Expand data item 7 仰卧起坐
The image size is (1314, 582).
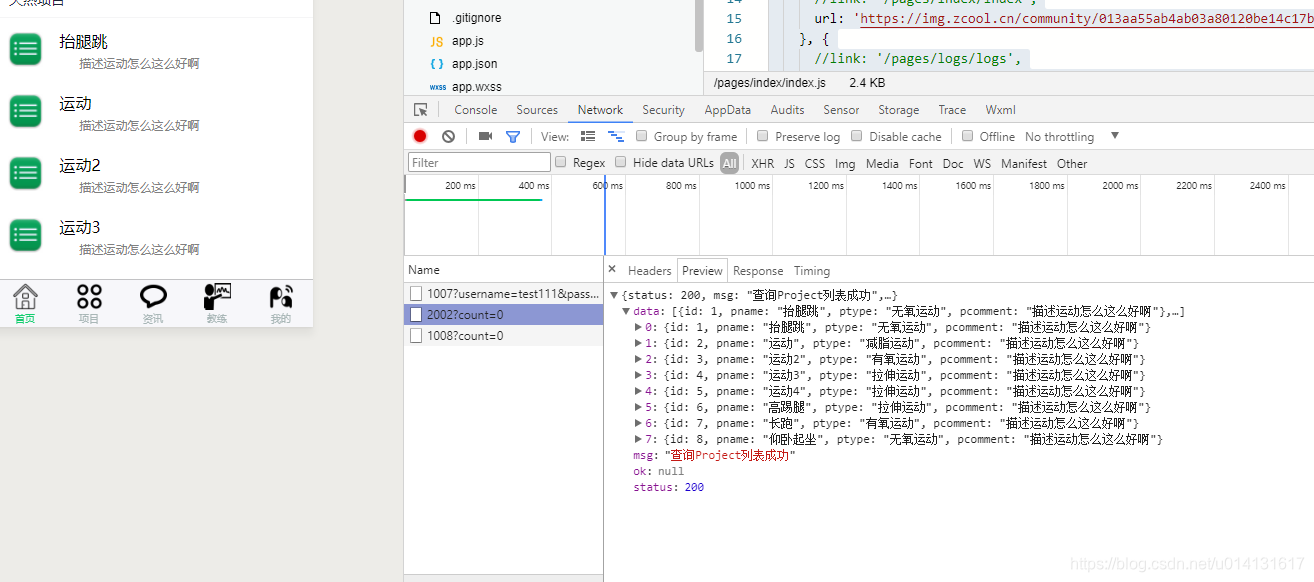coord(639,439)
